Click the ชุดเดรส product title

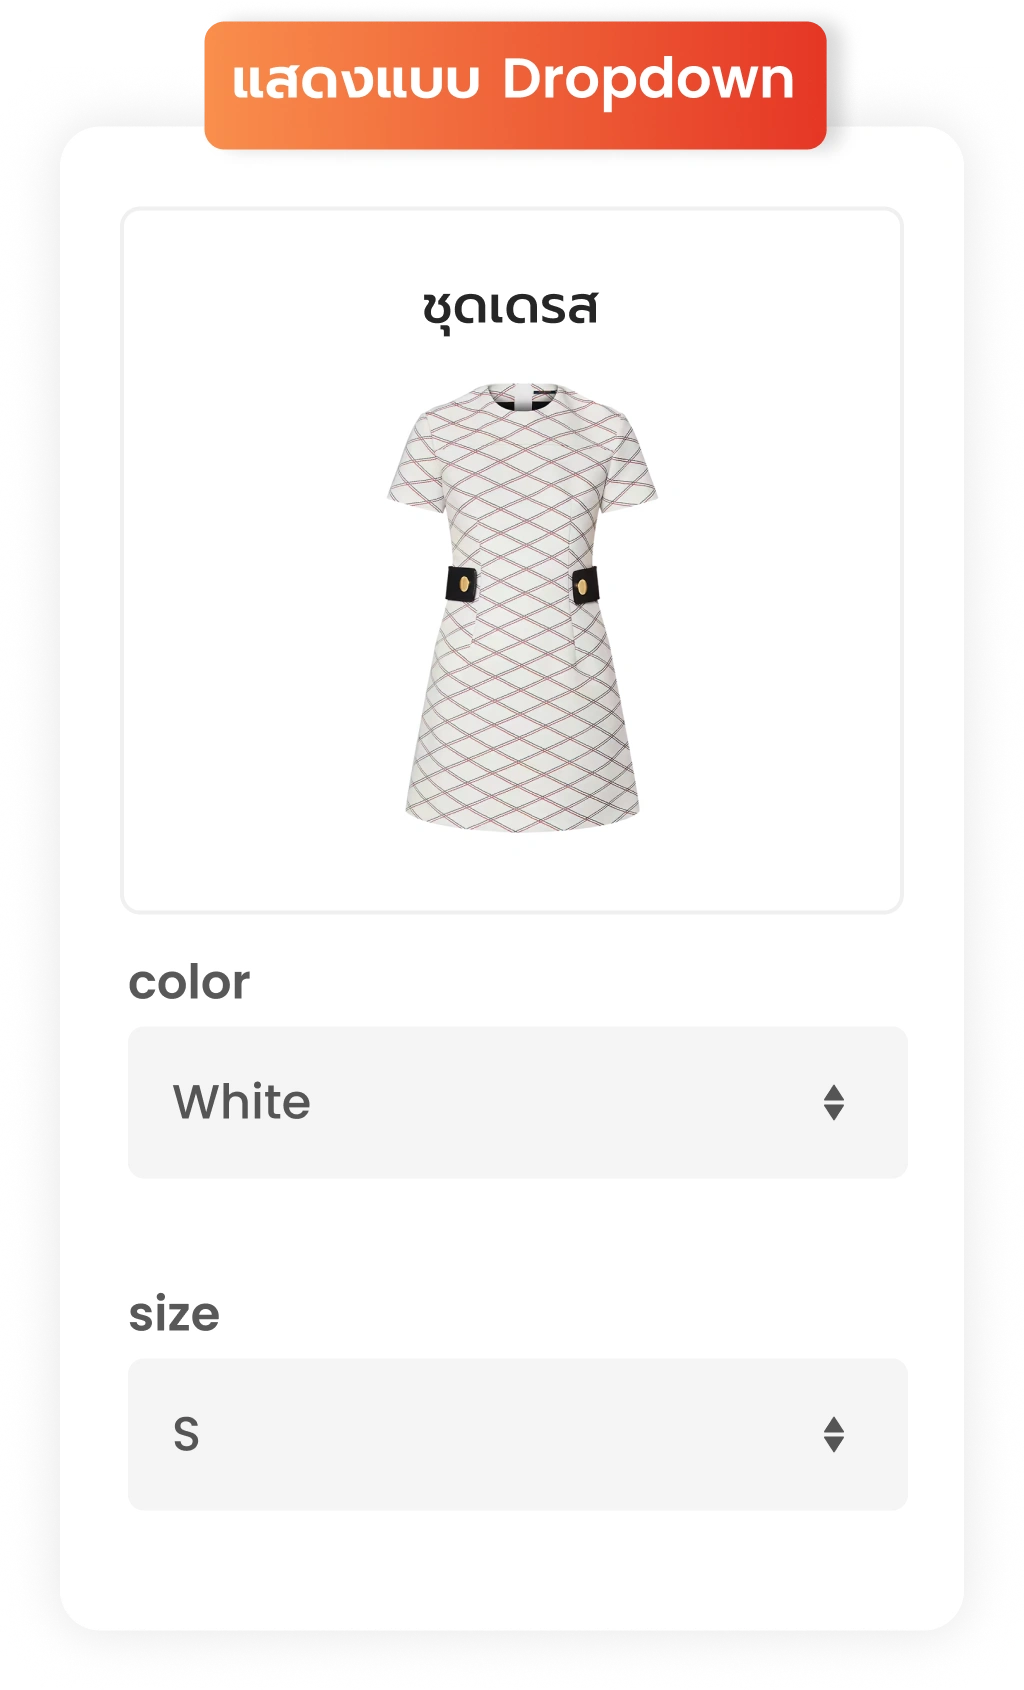[510, 308]
